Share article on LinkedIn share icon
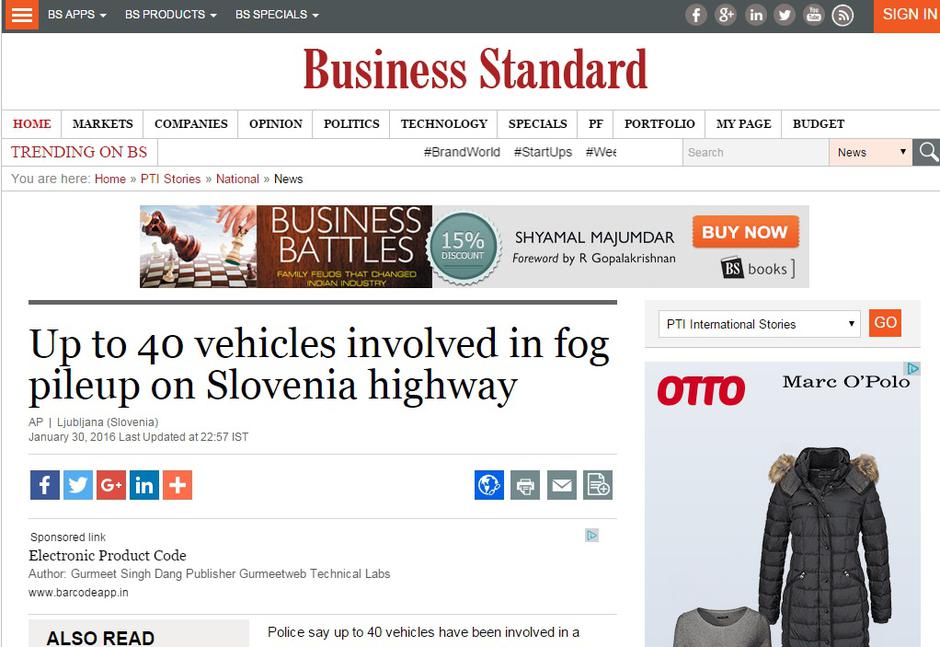 pyautogui.click(x=144, y=485)
